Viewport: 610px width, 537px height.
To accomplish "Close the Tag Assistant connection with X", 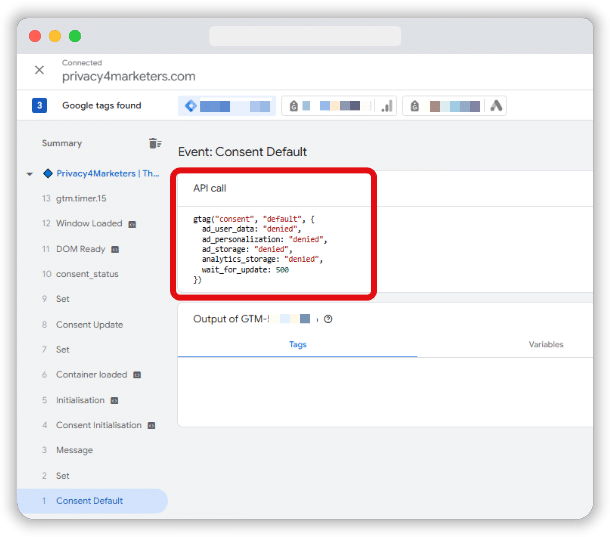I will point(39,70).
